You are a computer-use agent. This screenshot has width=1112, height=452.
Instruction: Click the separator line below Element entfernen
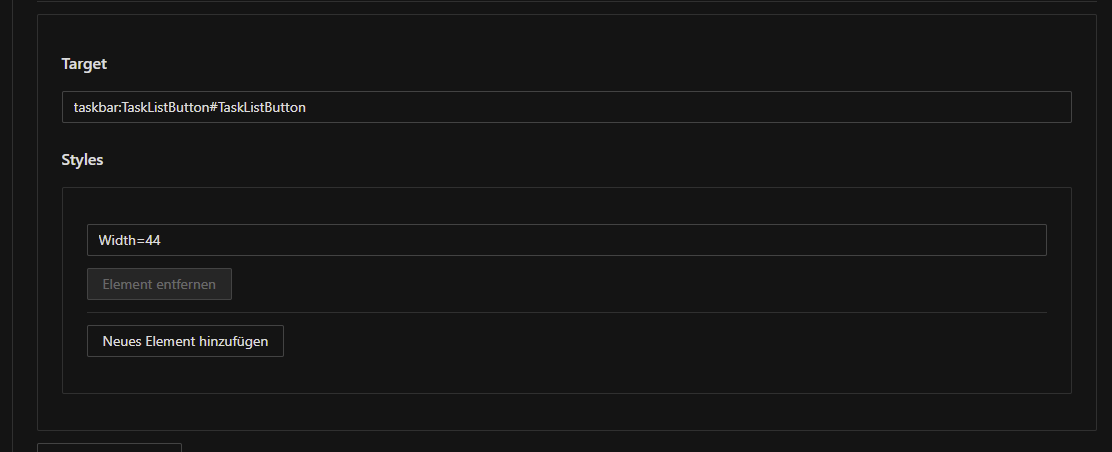pyautogui.click(x=566, y=312)
